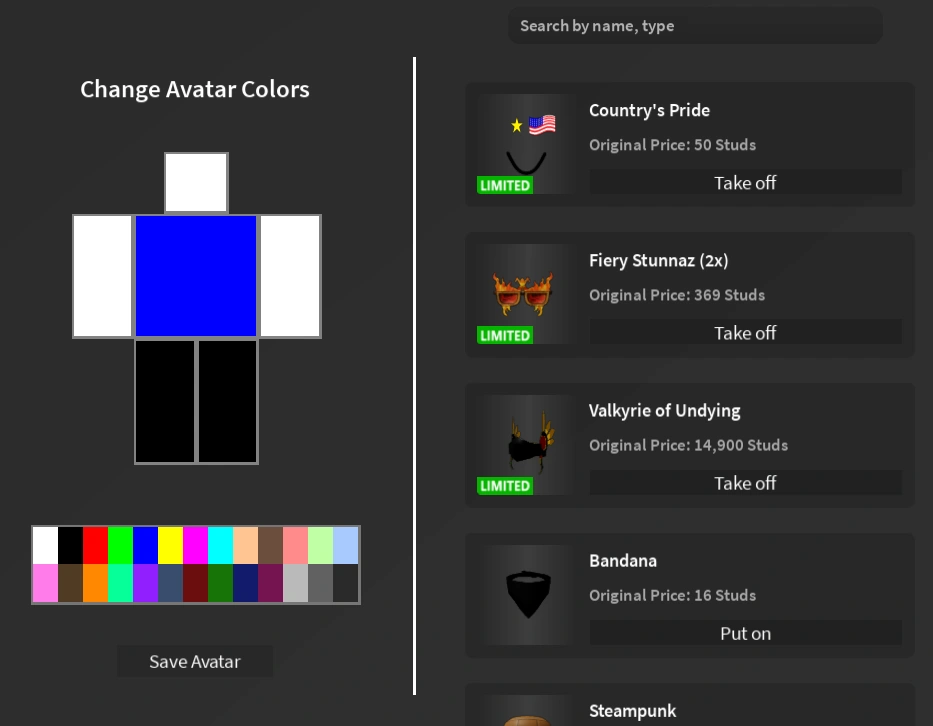Select the red color swatch
Viewport: 933px width, 726px height.
[95, 545]
